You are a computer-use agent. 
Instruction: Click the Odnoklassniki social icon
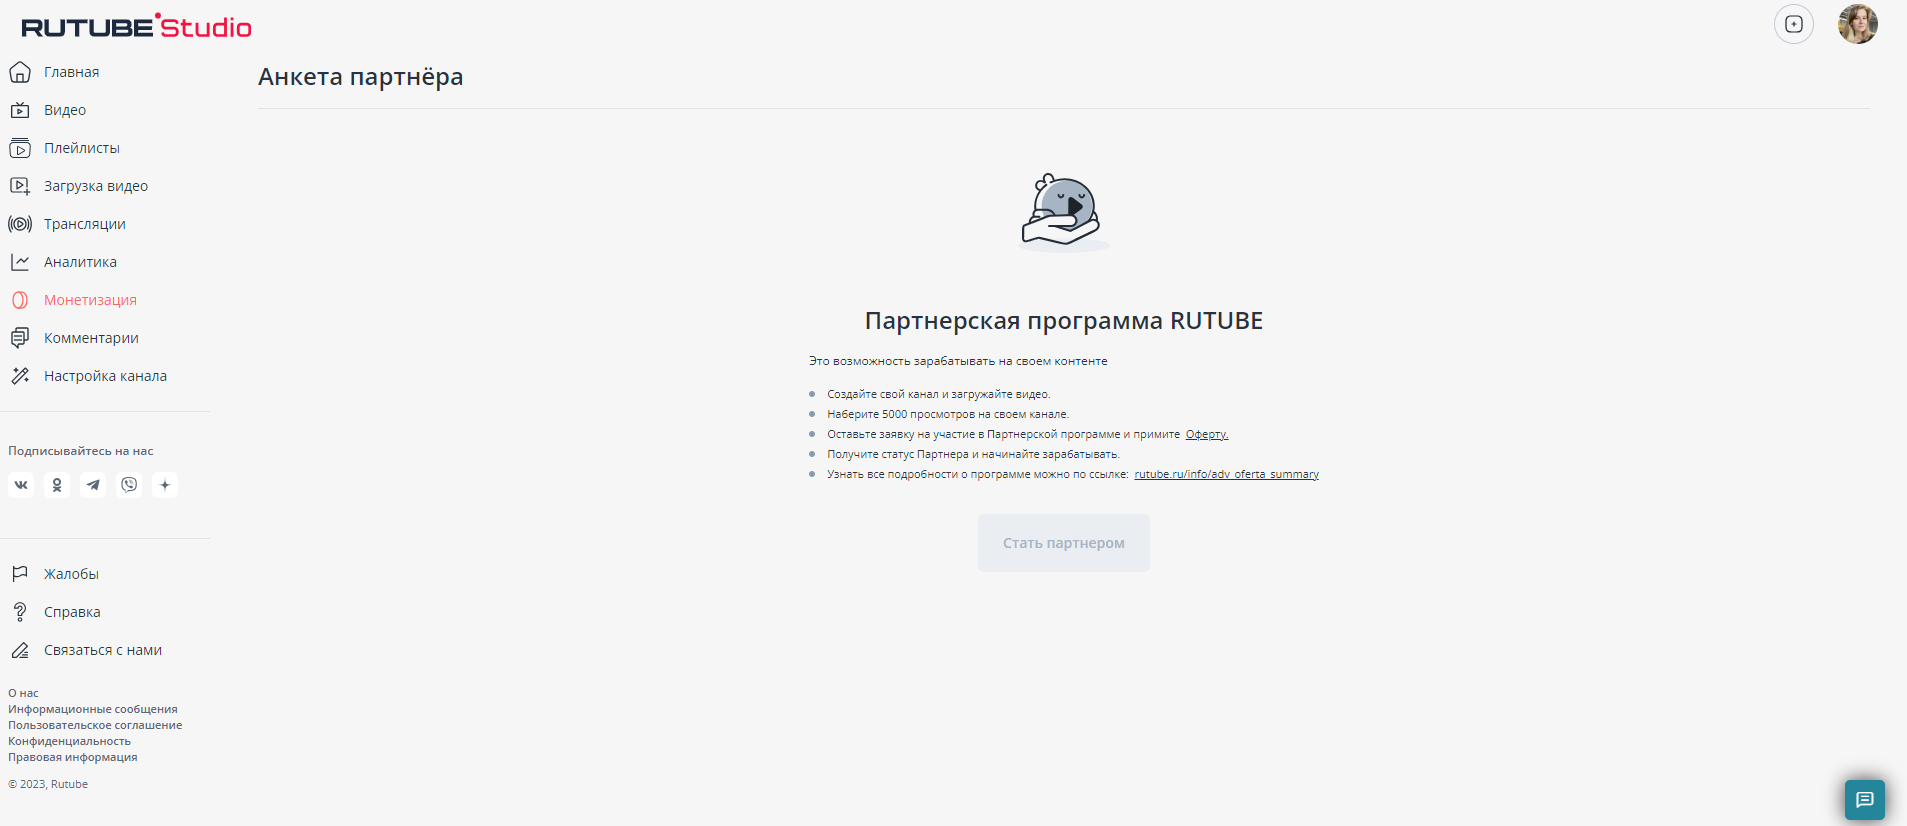(57, 485)
